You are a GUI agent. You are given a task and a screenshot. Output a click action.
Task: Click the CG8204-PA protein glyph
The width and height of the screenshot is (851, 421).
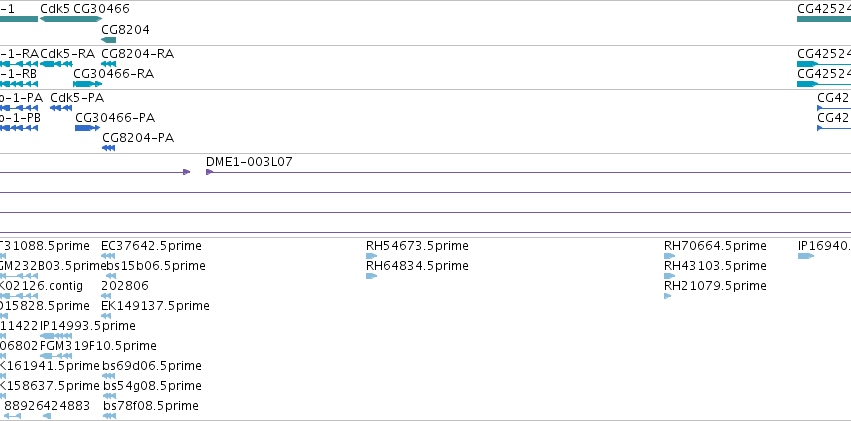coord(109,148)
